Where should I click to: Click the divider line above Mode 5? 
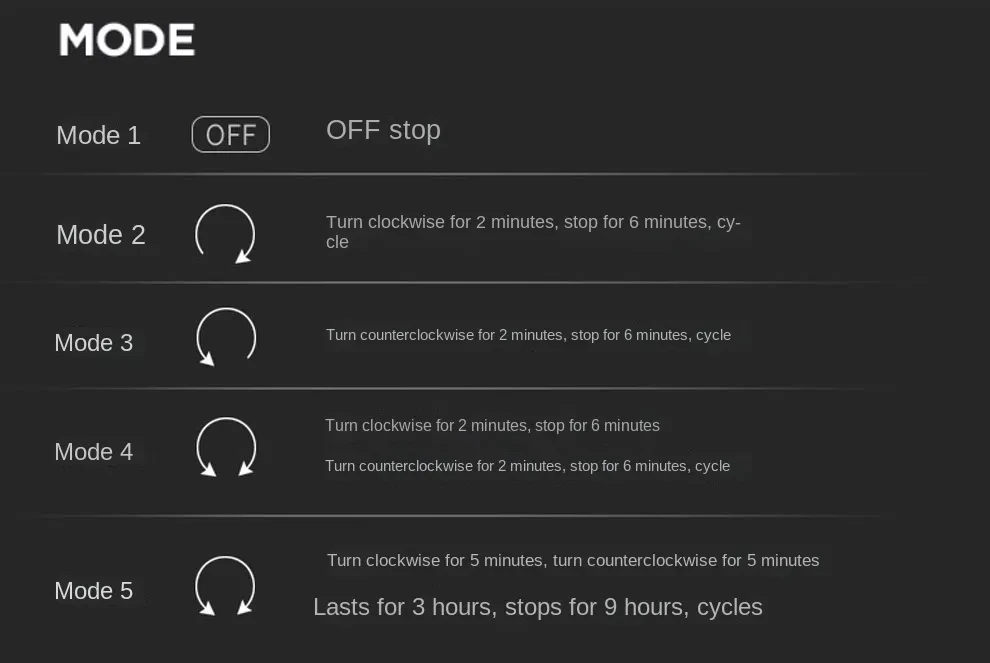click(450, 516)
